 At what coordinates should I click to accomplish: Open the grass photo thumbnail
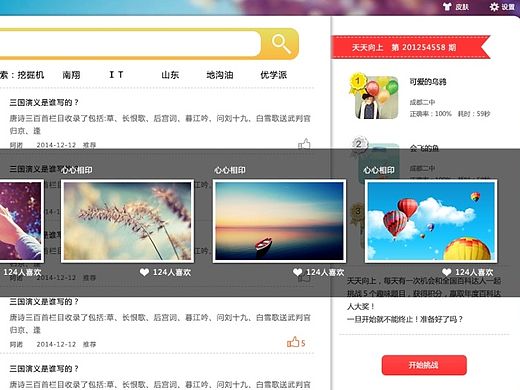pos(127,221)
